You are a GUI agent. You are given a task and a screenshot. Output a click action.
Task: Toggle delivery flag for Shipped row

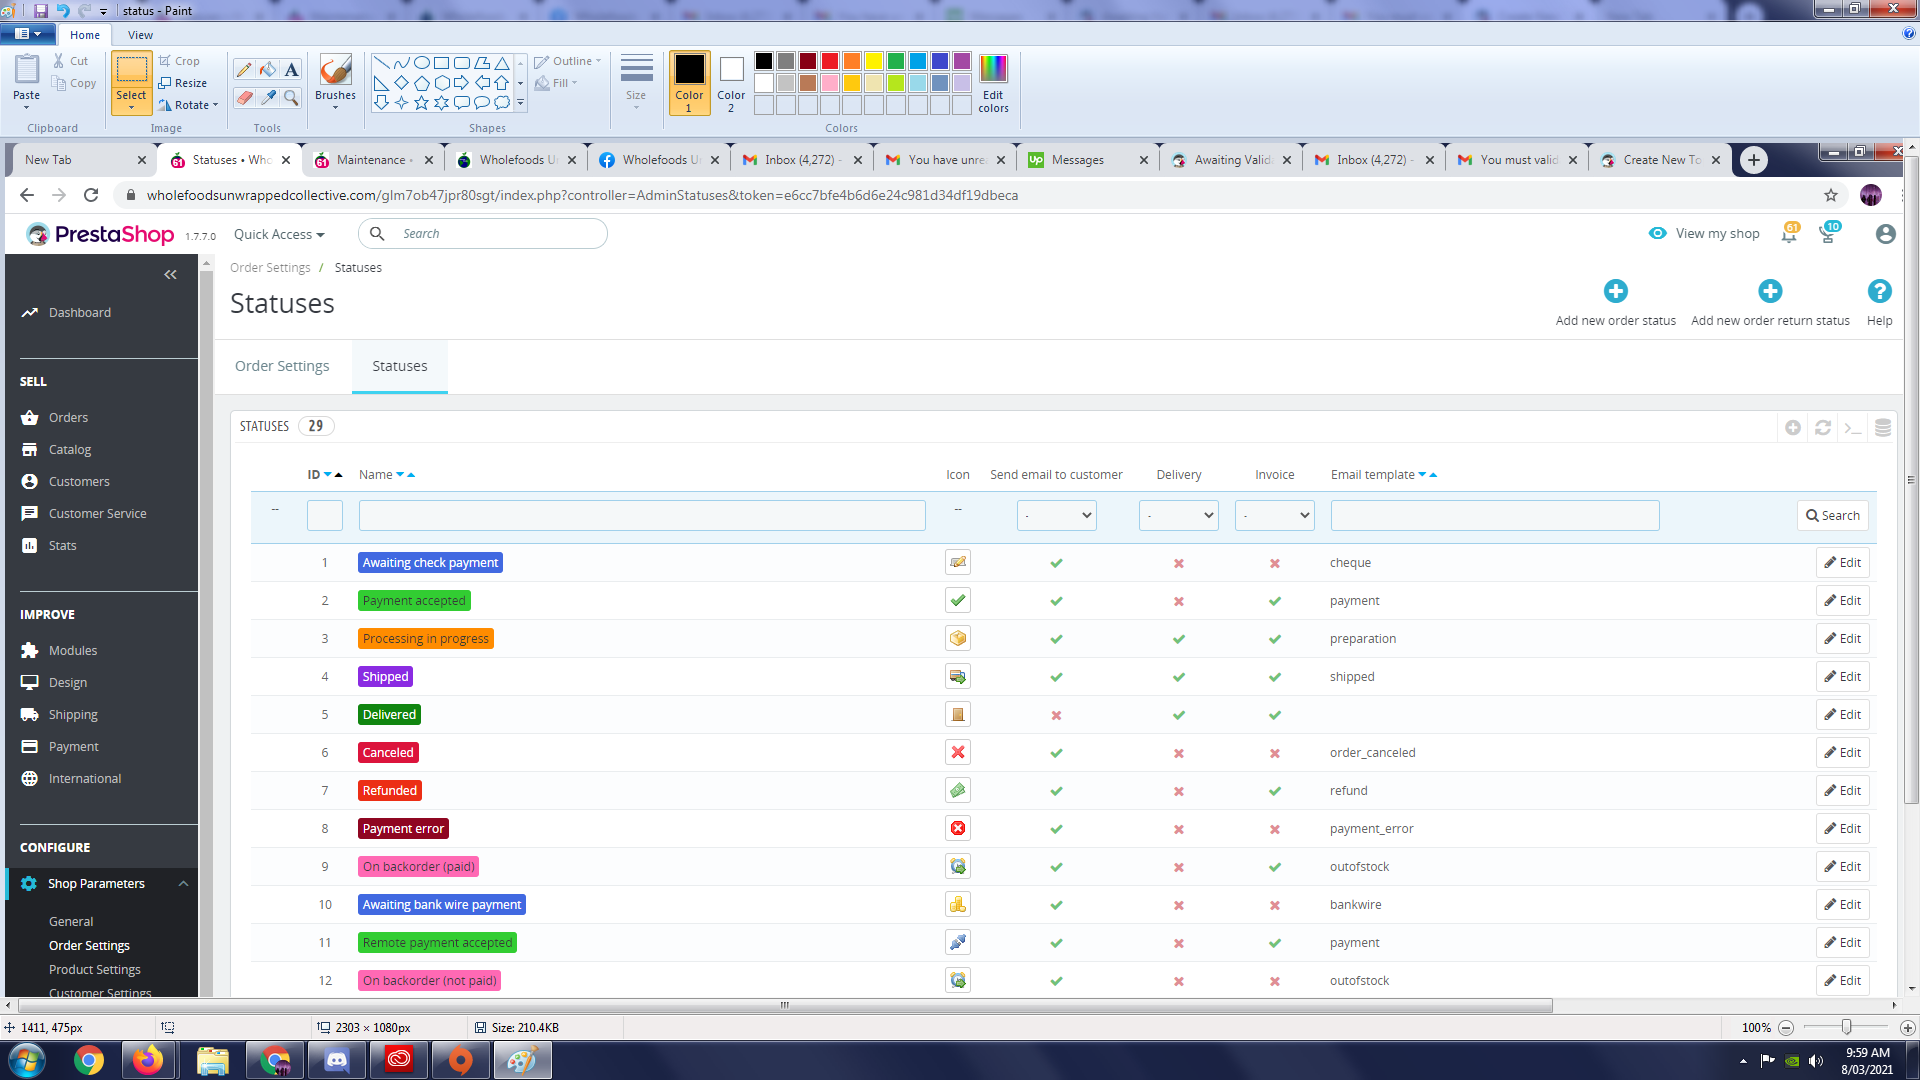[x=1179, y=678]
